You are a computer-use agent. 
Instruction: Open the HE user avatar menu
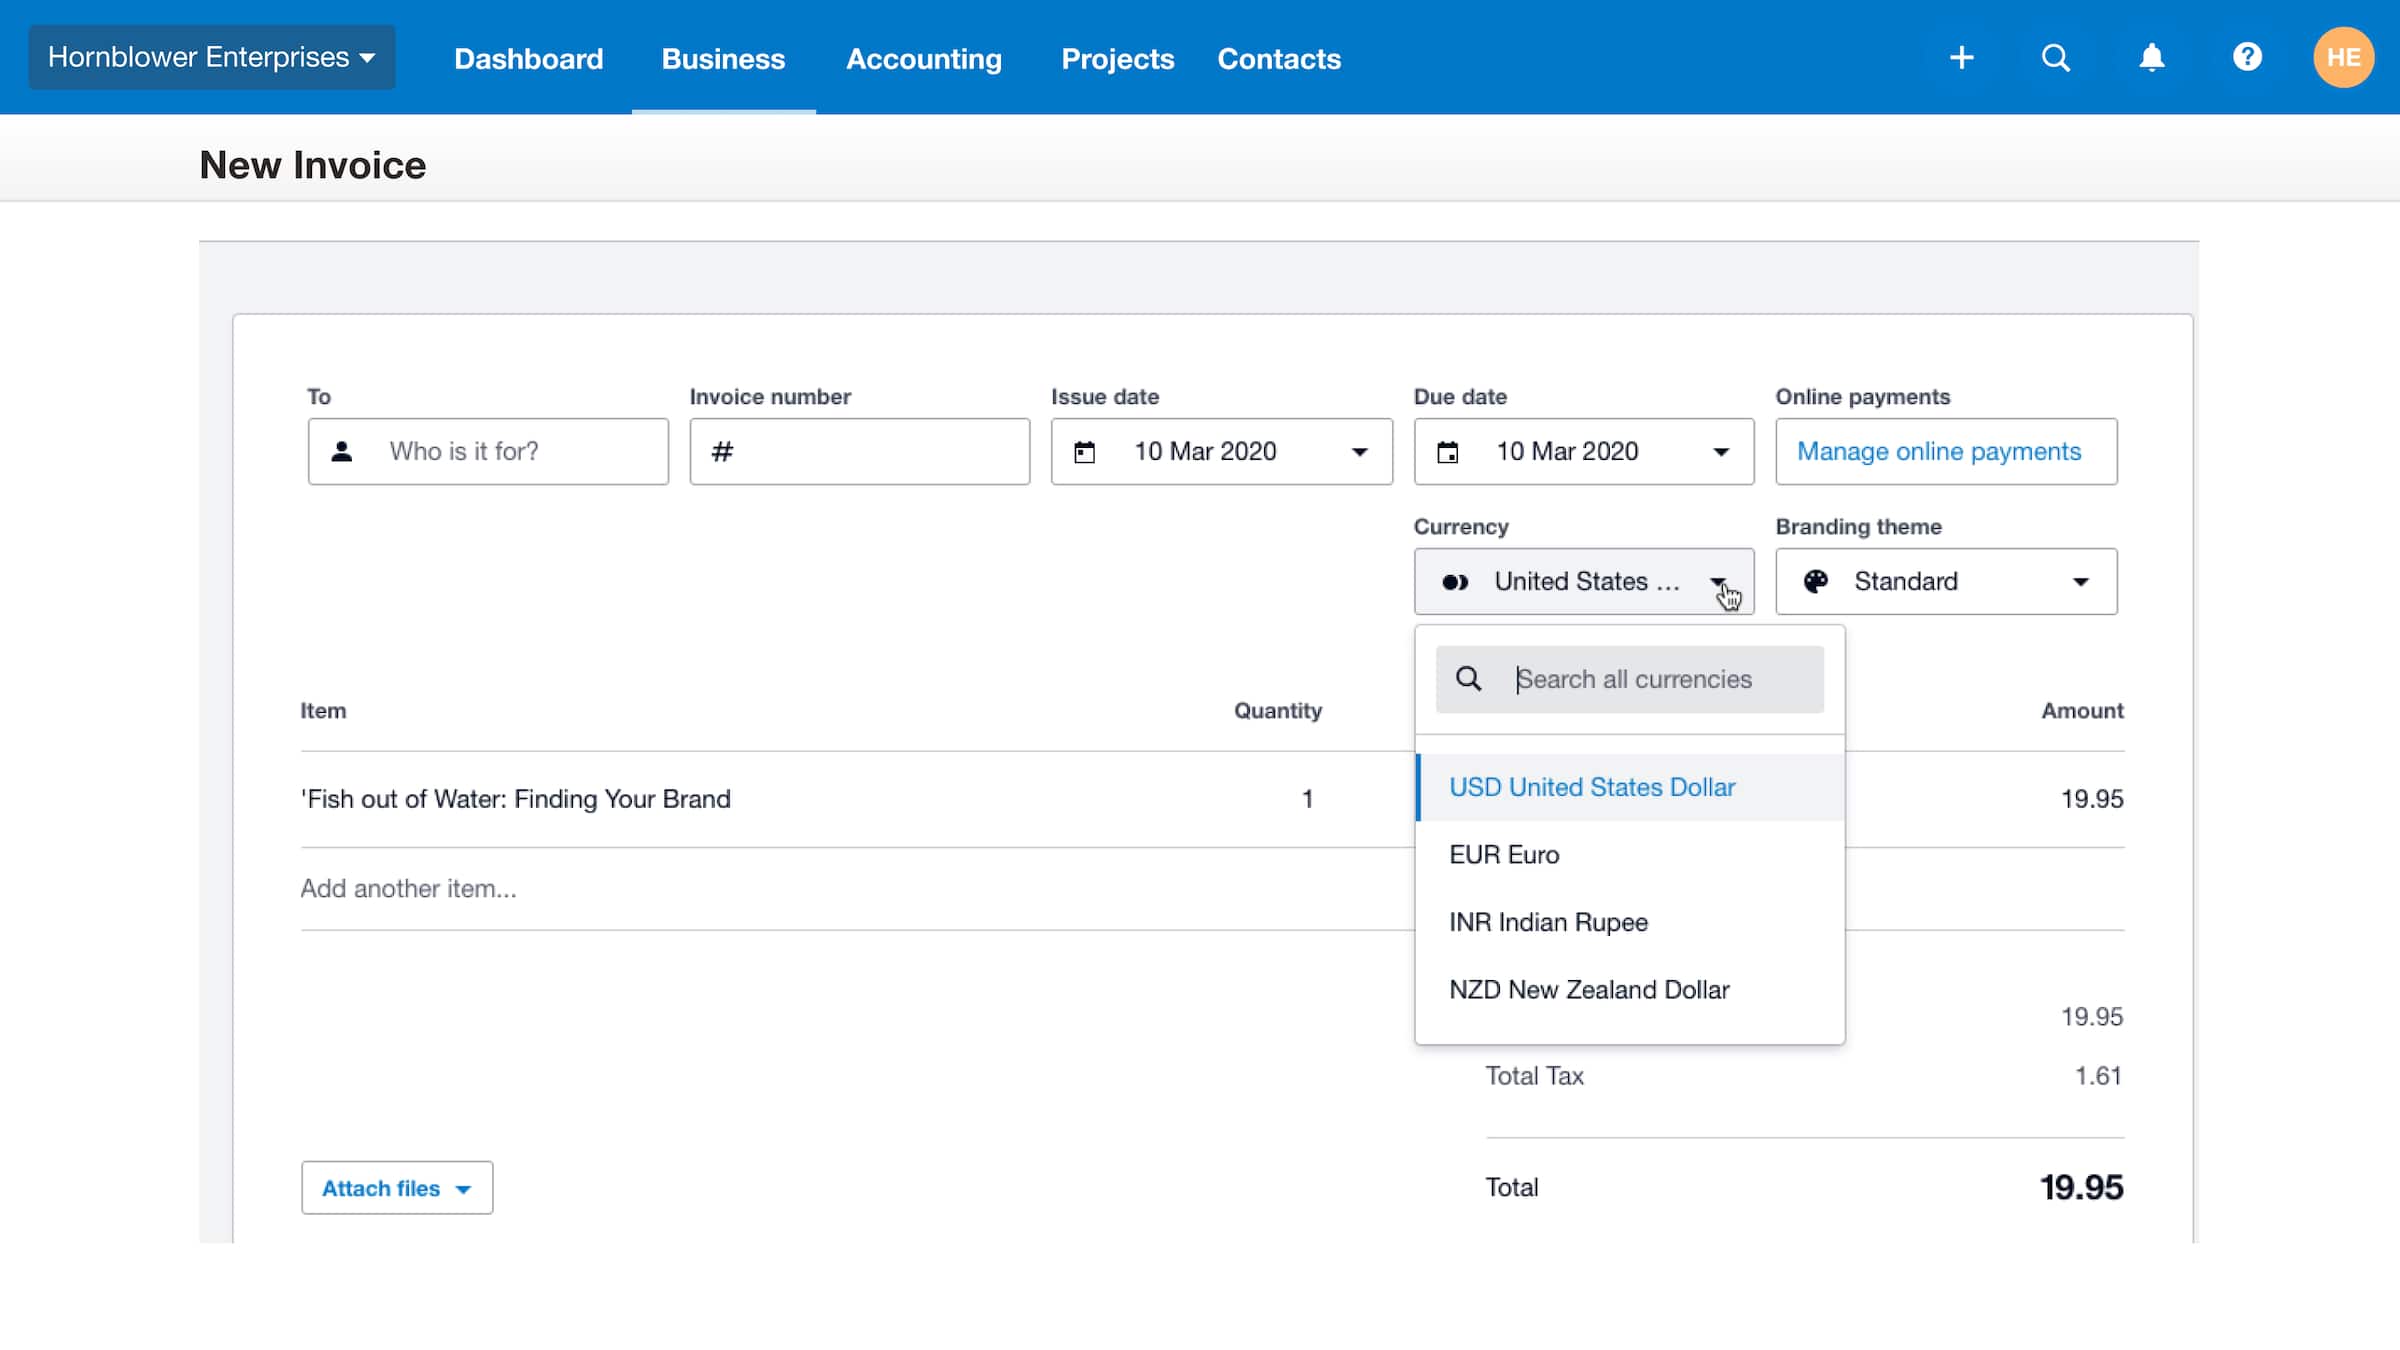tap(2343, 58)
